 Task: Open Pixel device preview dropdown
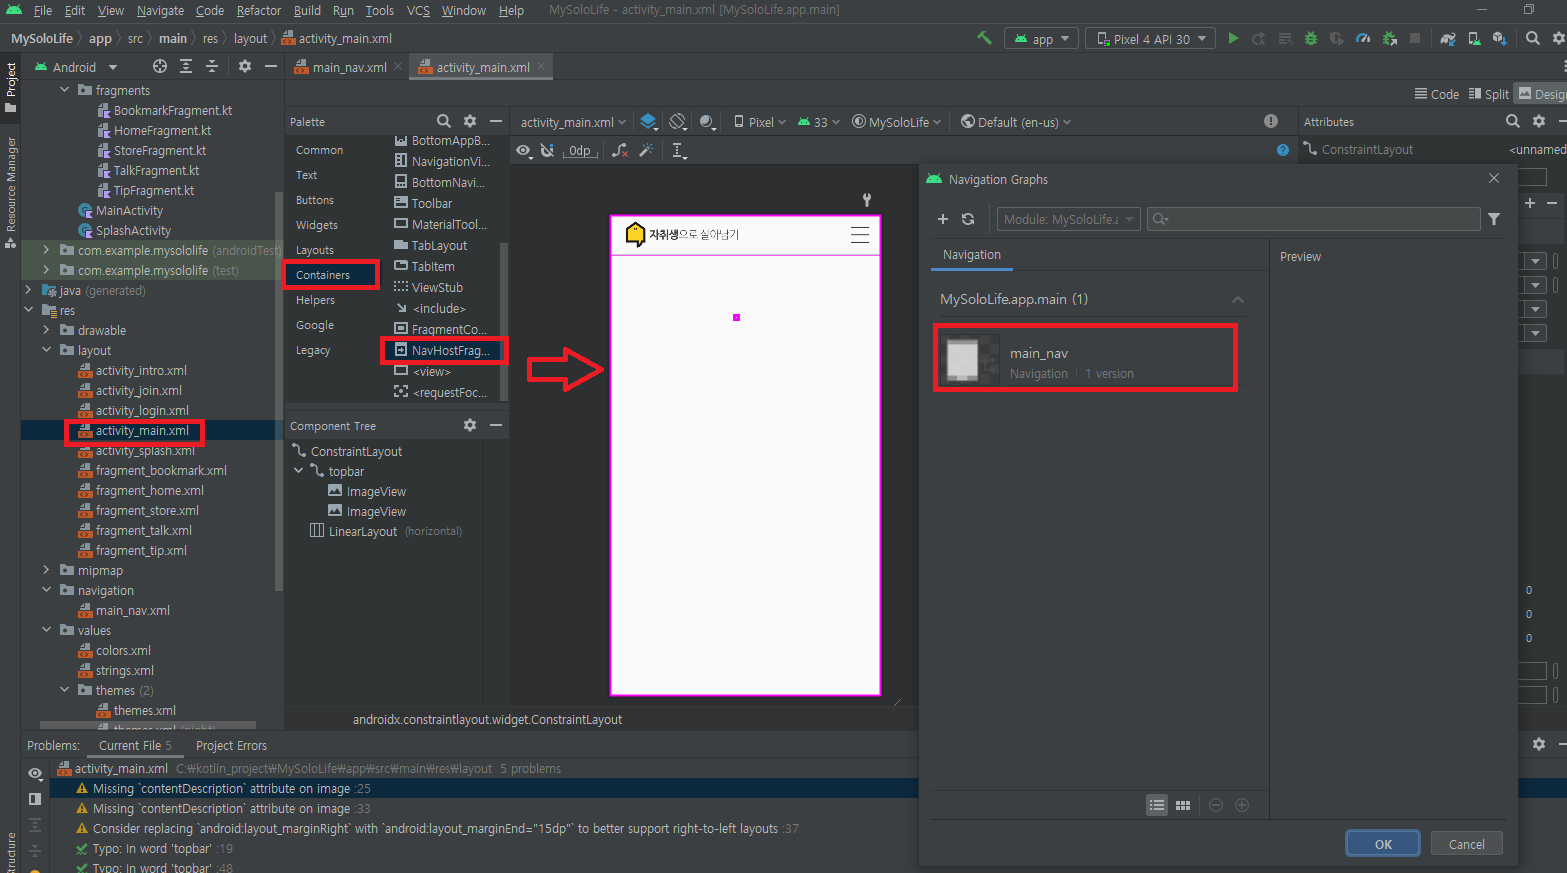(x=760, y=122)
